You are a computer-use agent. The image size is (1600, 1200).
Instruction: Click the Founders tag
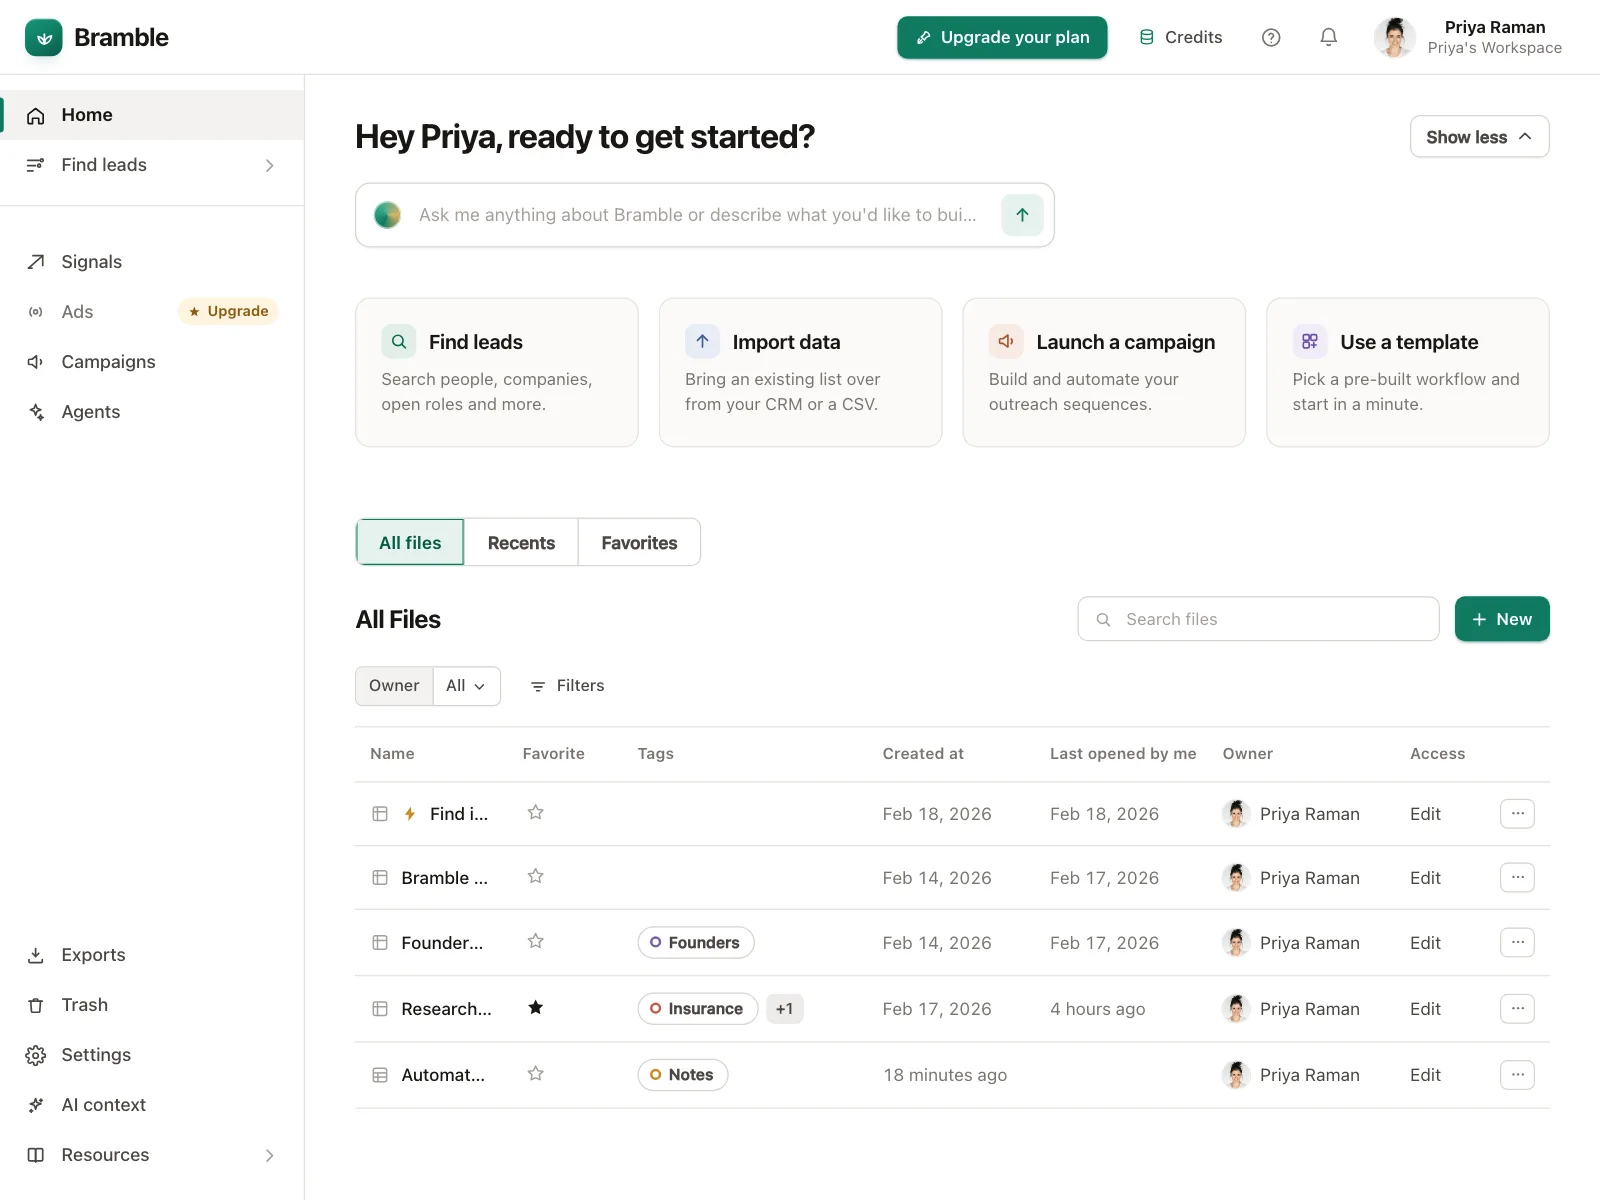(696, 943)
